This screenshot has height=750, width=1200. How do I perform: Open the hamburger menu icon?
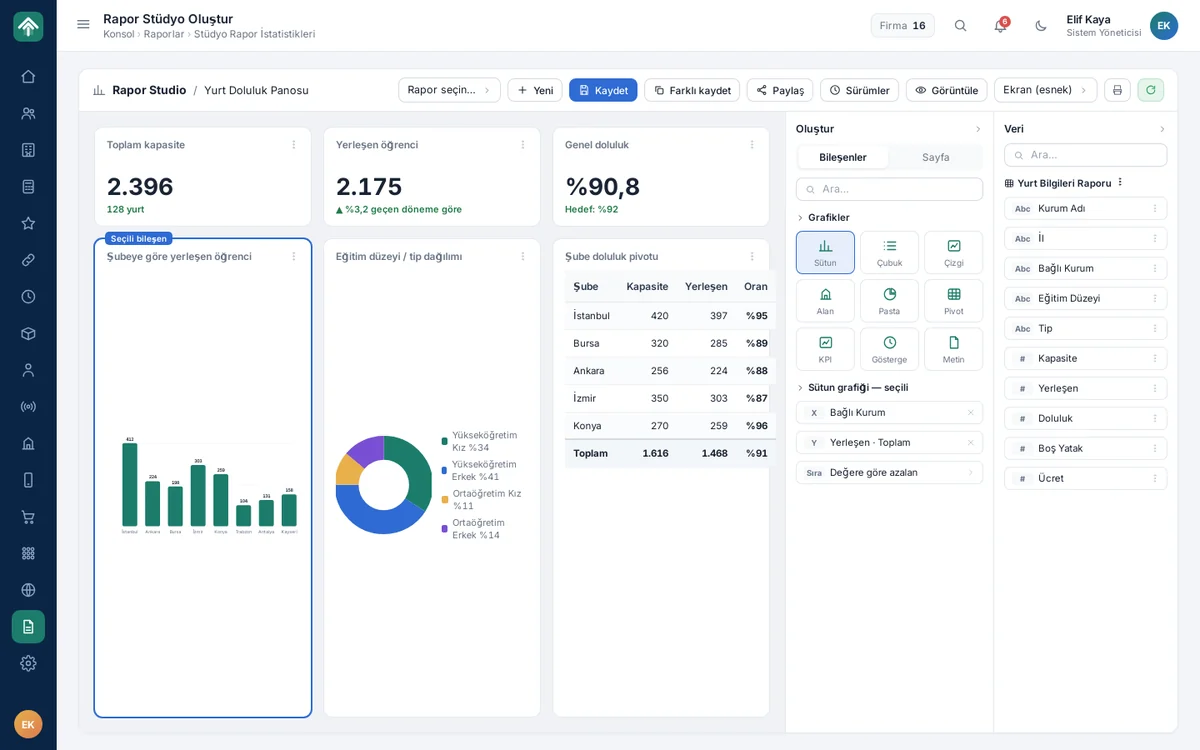click(x=83, y=25)
